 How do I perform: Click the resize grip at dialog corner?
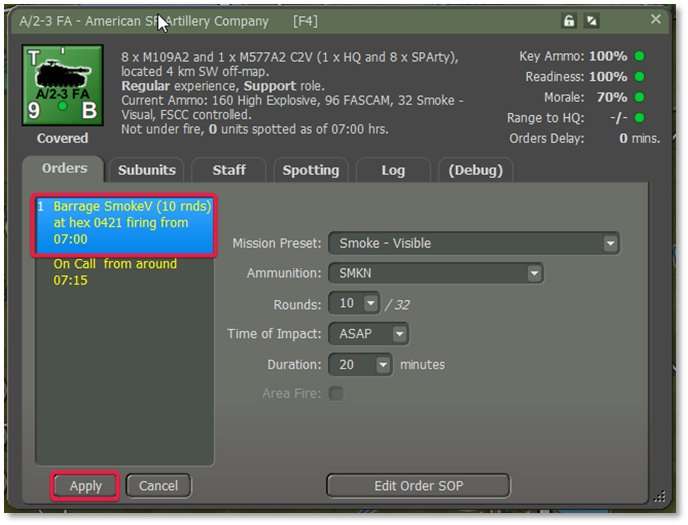tap(659, 496)
